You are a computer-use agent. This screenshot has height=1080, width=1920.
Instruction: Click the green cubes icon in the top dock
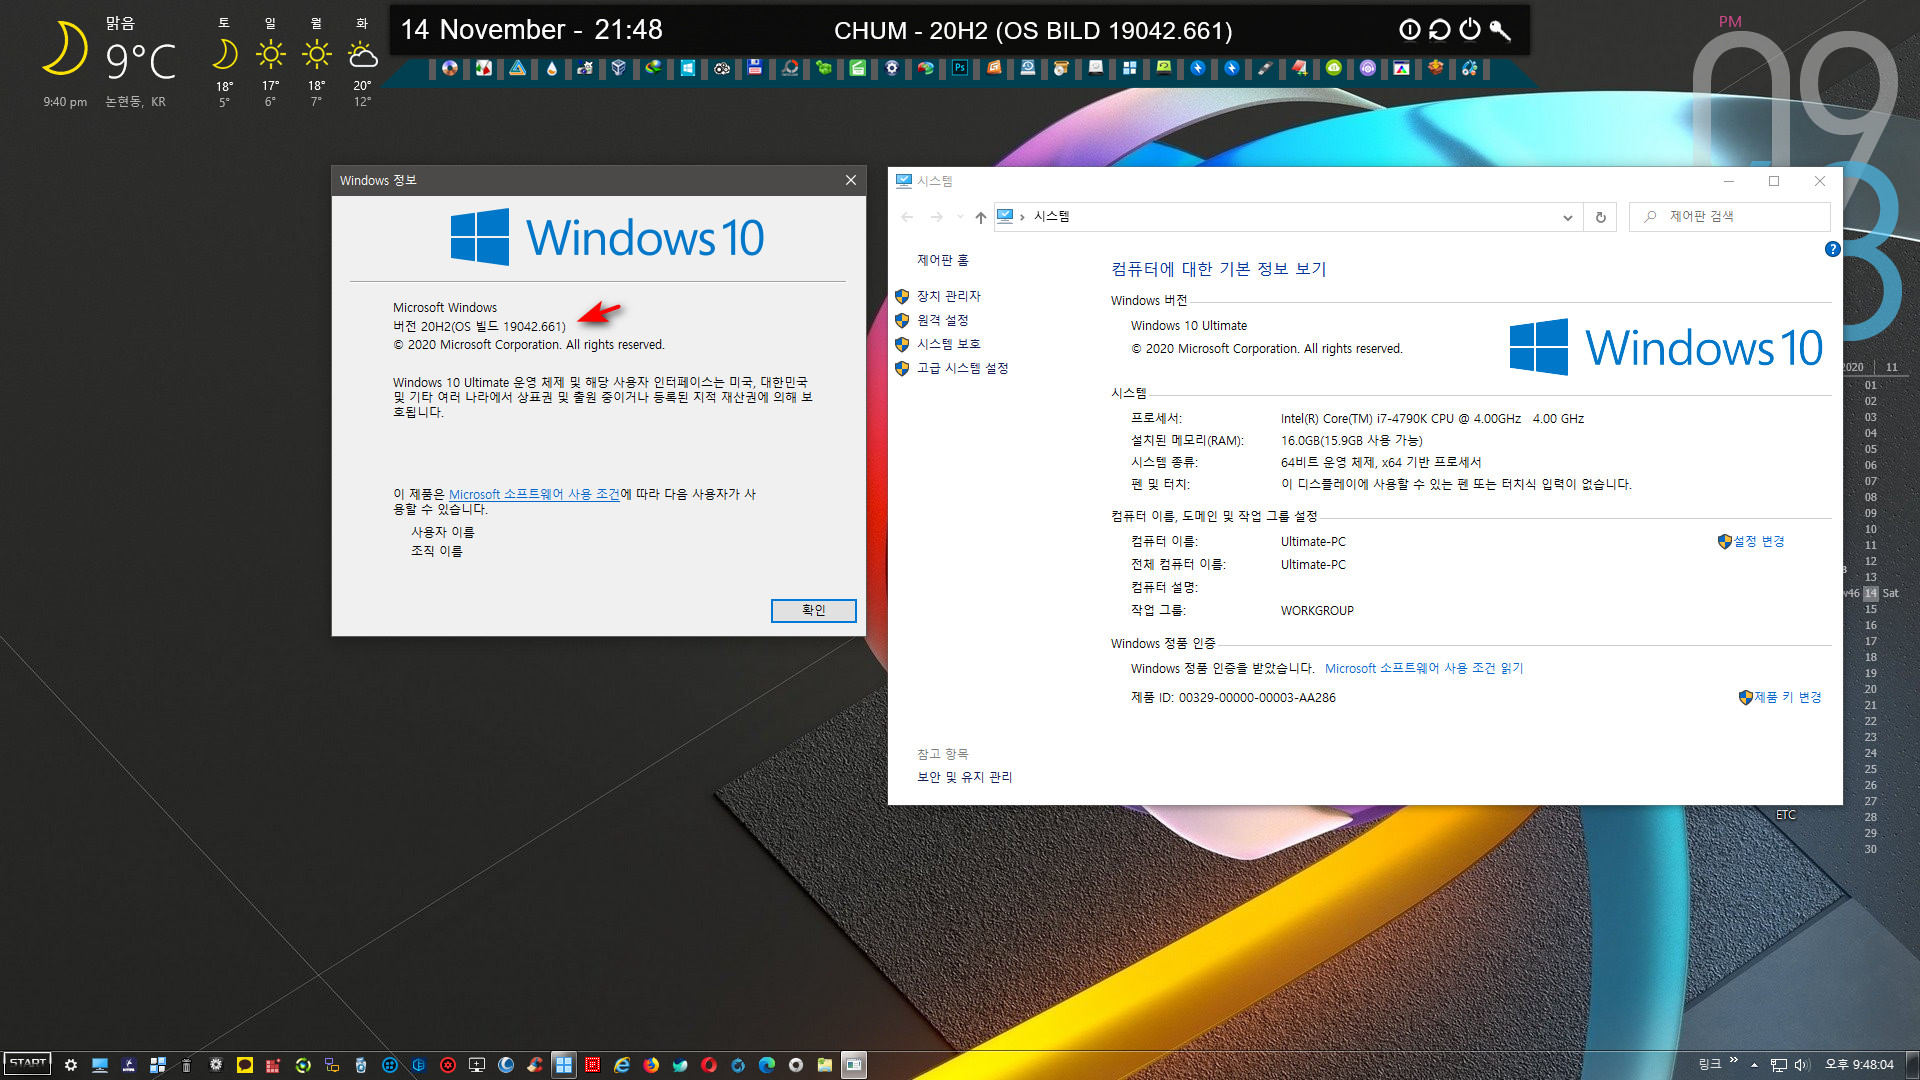(x=823, y=68)
